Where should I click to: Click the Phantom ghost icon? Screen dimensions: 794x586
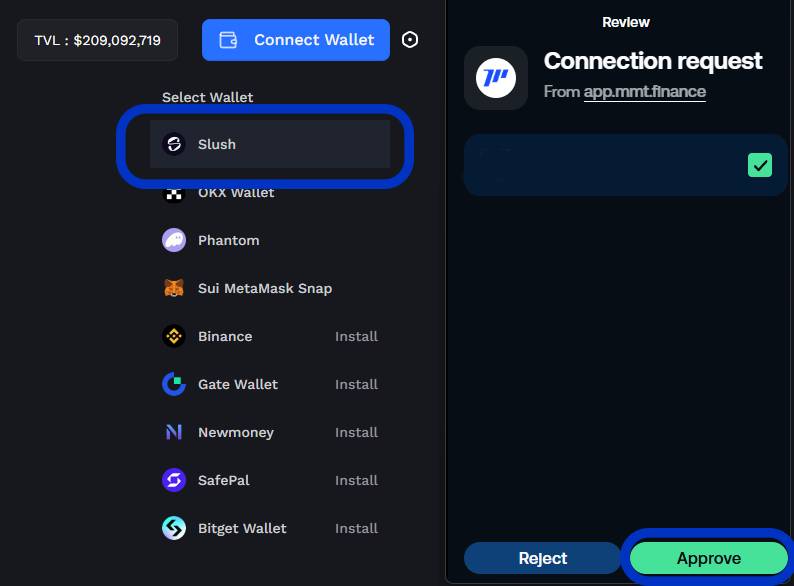pyautogui.click(x=174, y=240)
